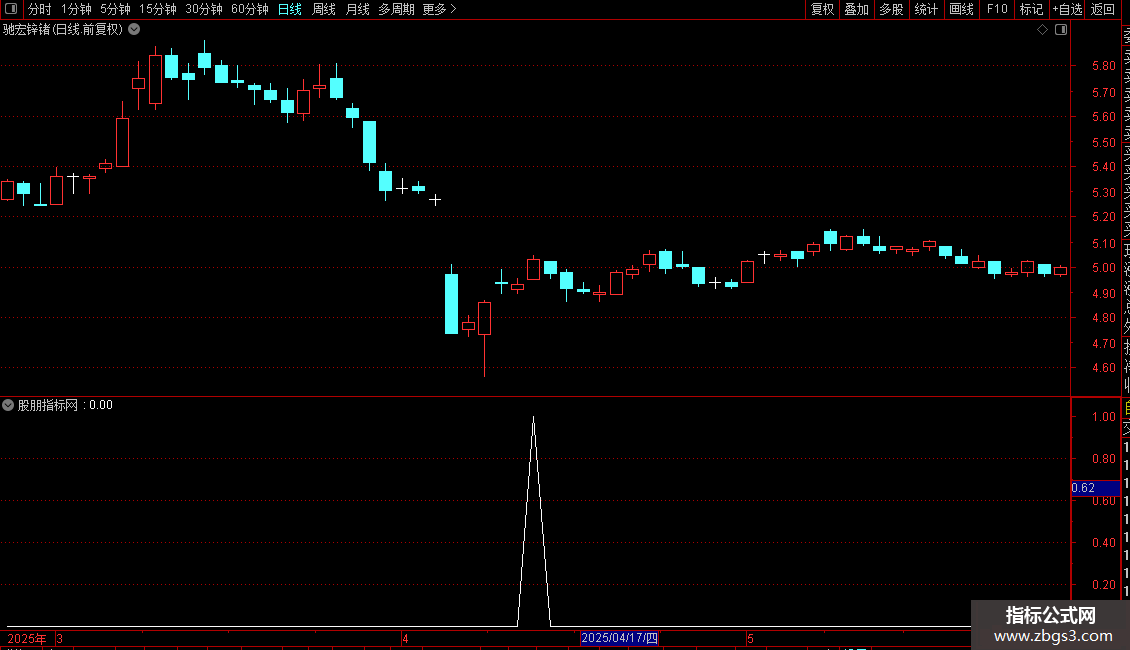Switch to 月线 monthly chart
The width and height of the screenshot is (1130, 650).
pyautogui.click(x=357, y=9)
